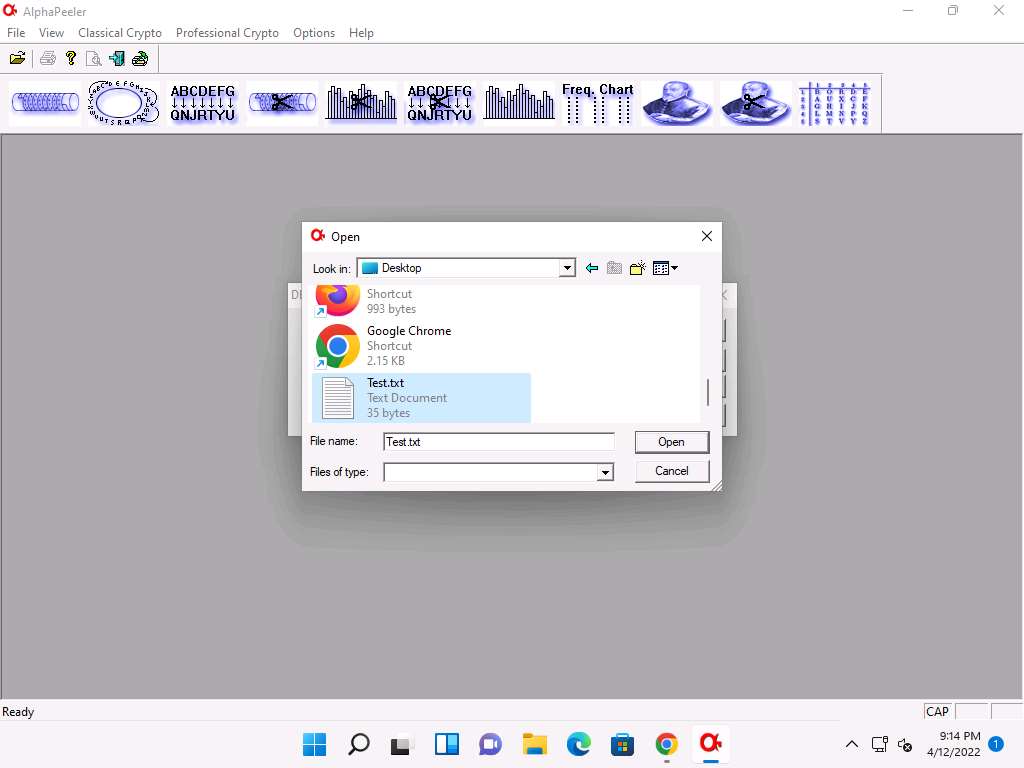Click the Freq. Chart toolbar icon
Viewport: 1024px width, 768px height.
click(x=598, y=103)
